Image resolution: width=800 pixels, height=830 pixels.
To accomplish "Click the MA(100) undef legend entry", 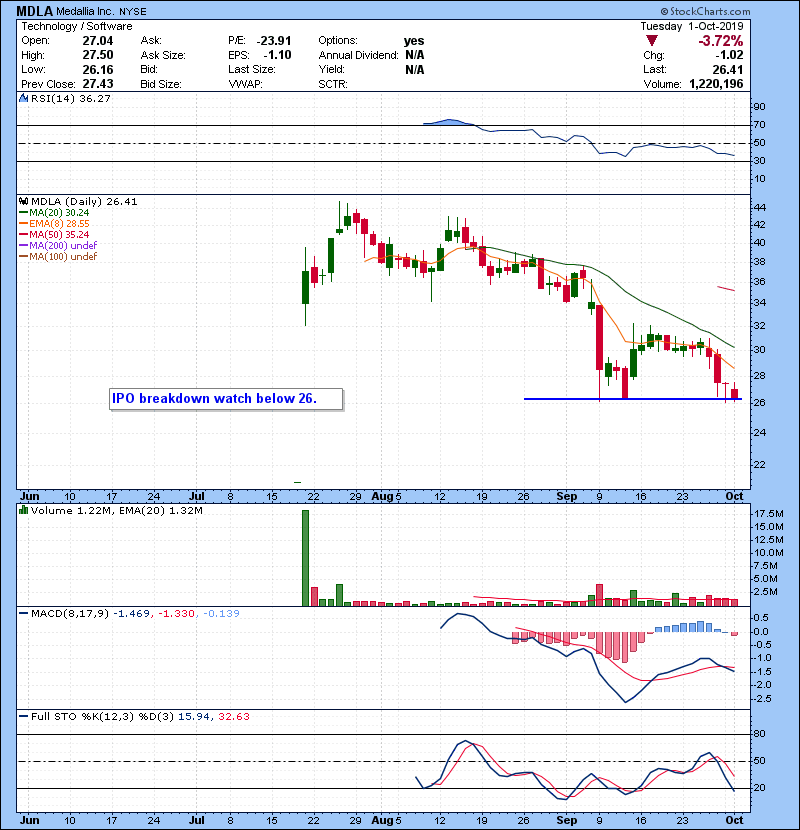I will click(x=58, y=257).
